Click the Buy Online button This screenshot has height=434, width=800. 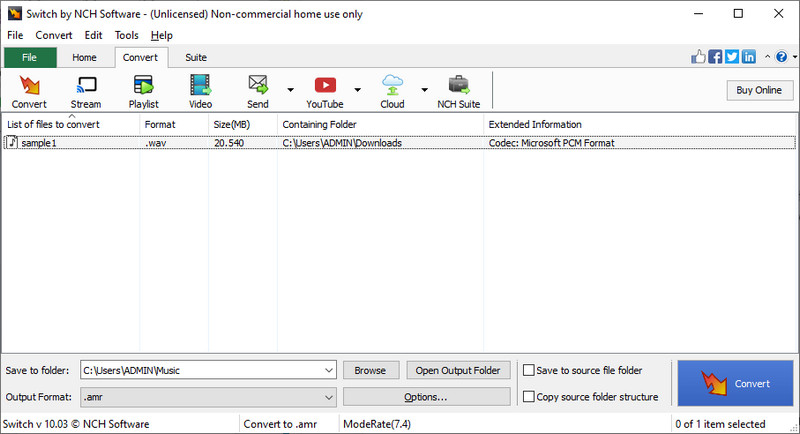click(760, 90)
